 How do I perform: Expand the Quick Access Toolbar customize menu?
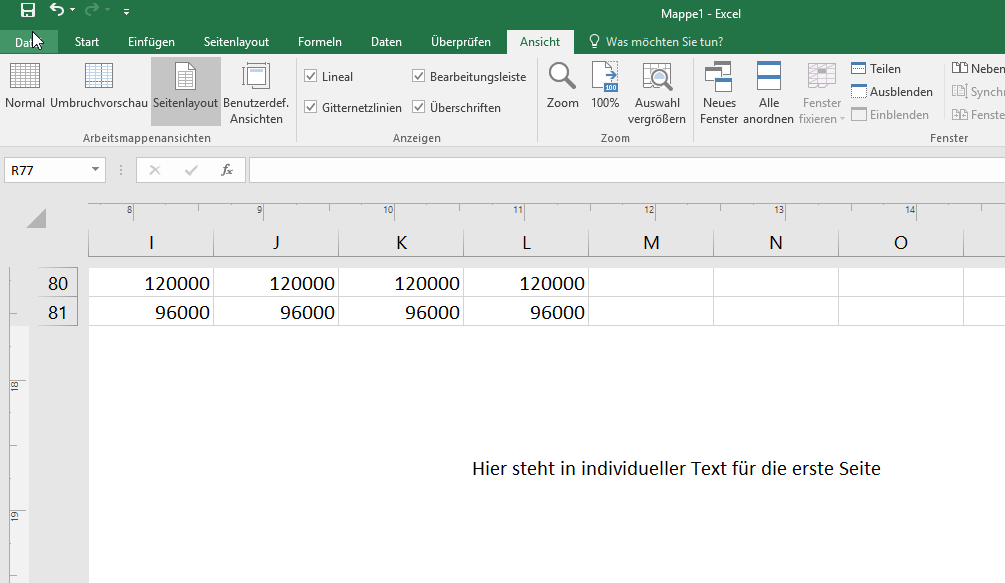(x=126, y=12)
